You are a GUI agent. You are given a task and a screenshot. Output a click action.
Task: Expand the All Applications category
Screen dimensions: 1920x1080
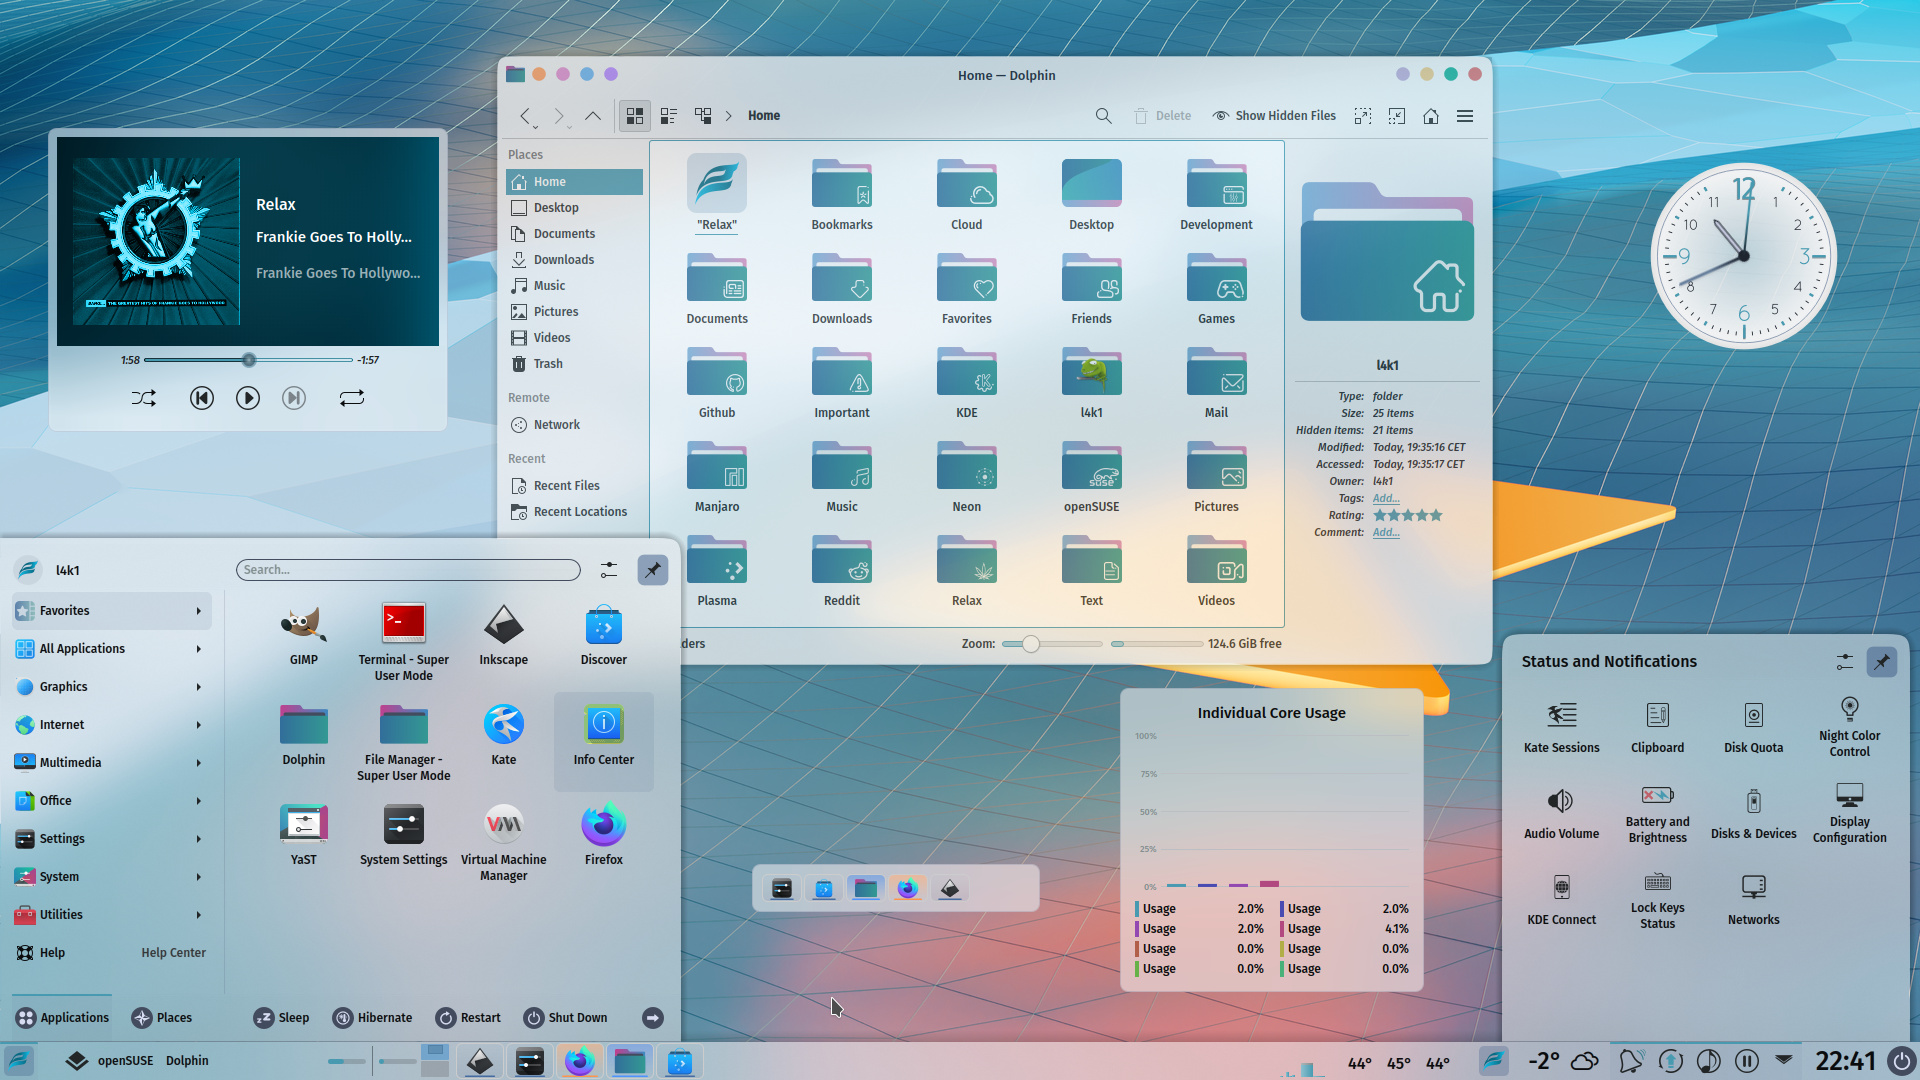(111, 649)
